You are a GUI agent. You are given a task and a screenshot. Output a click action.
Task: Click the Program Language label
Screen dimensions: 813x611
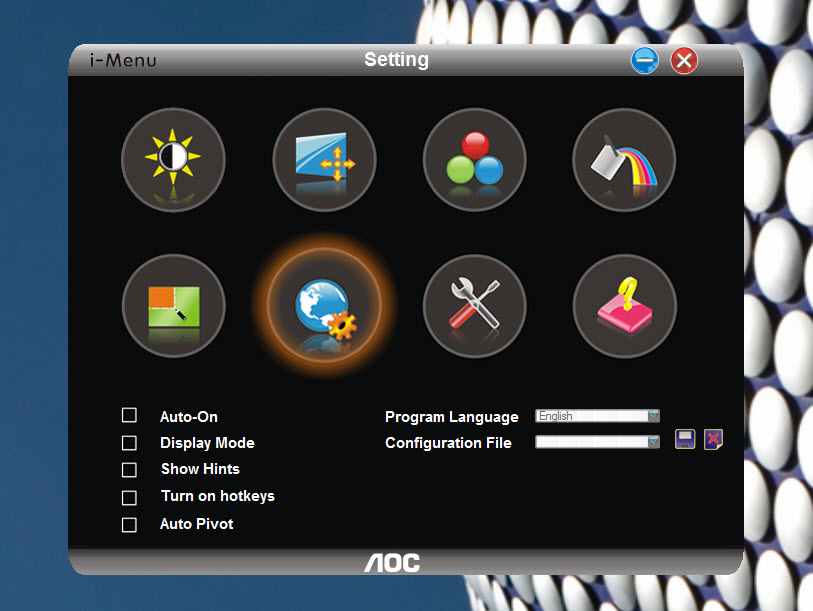pyautogui.click(x=452, y=417)
